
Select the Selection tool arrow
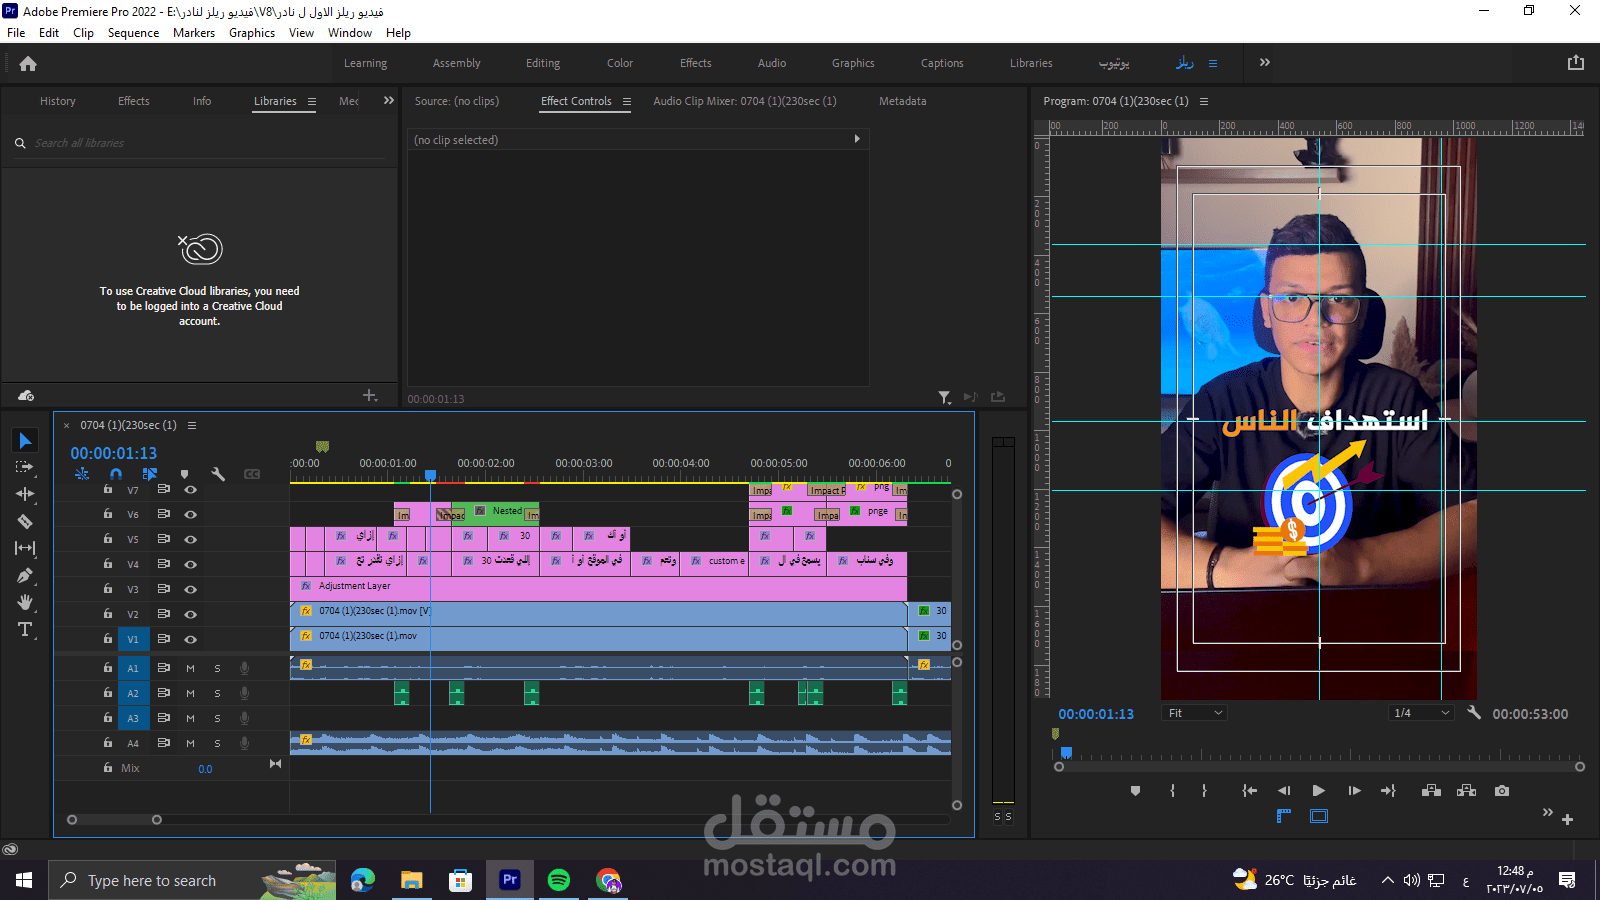(25, 440)
